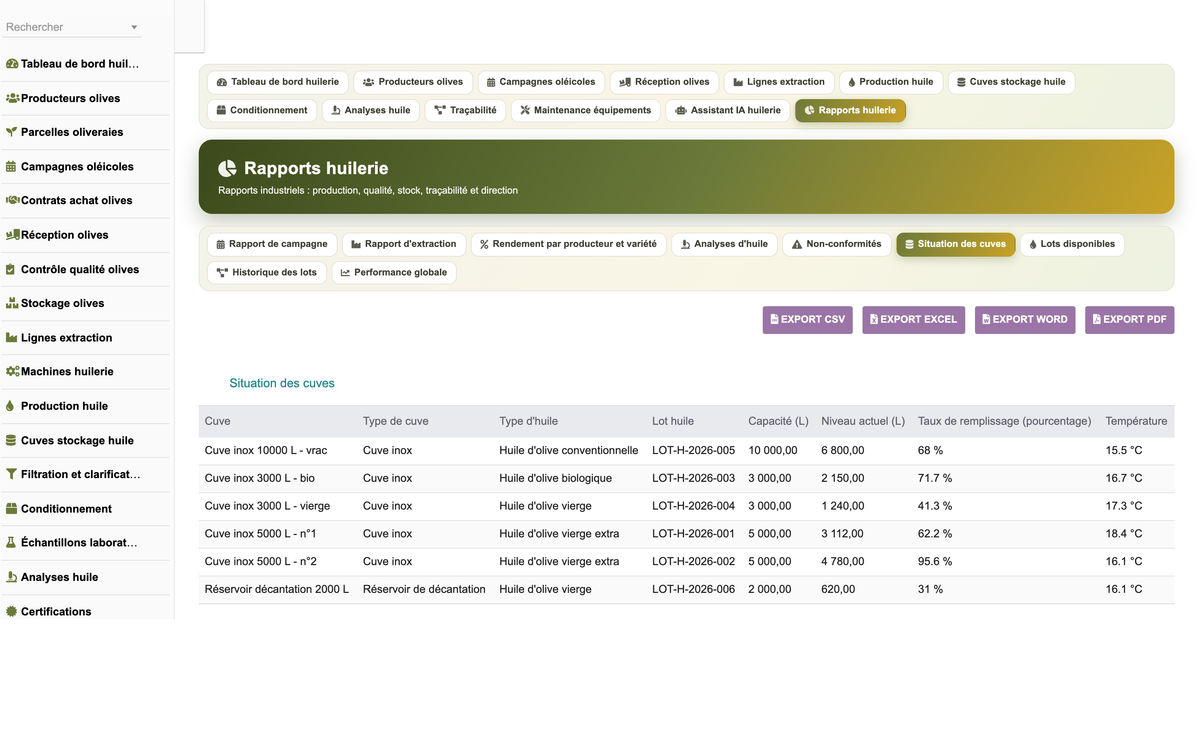Open the Historique des lots report tab
1200x743 pixels.
pos(267,272)
